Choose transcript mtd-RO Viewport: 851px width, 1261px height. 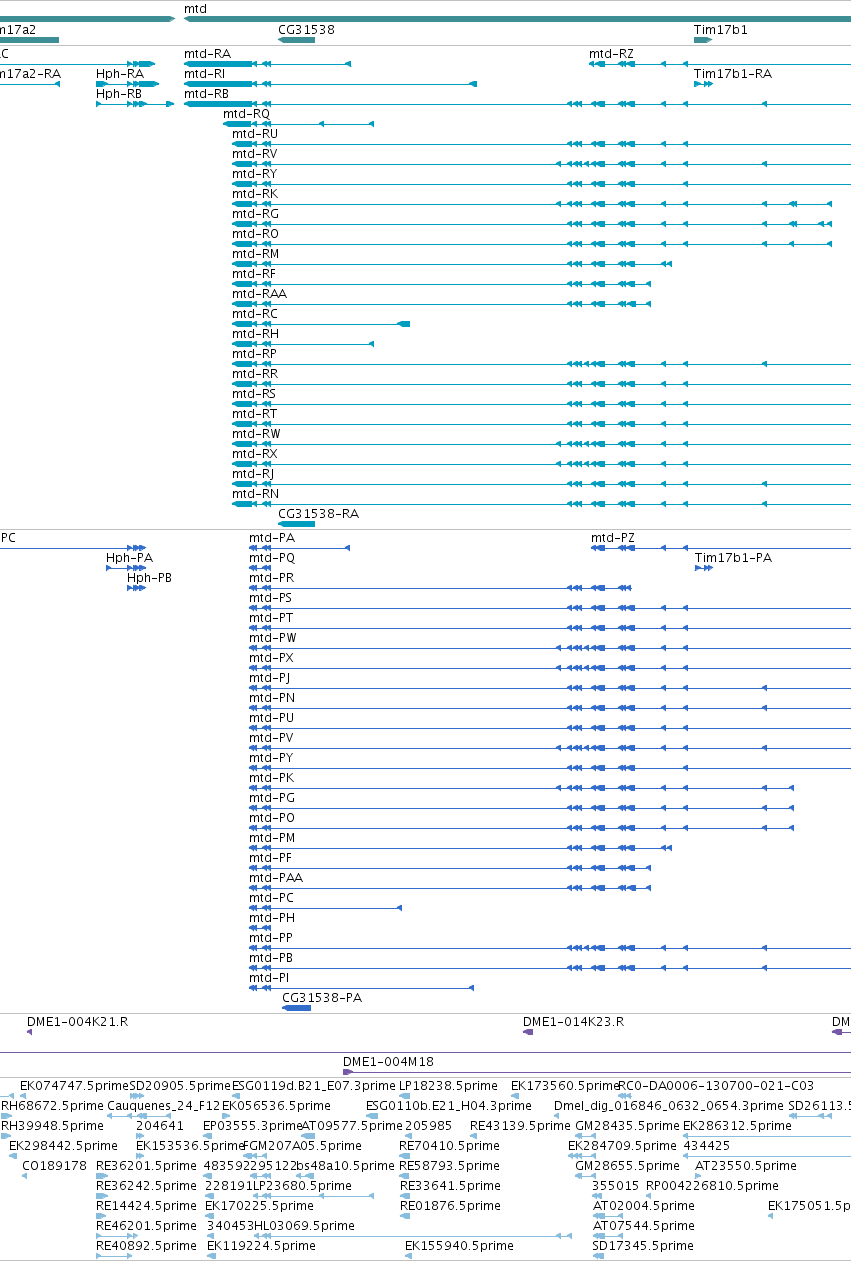(255, 233)
